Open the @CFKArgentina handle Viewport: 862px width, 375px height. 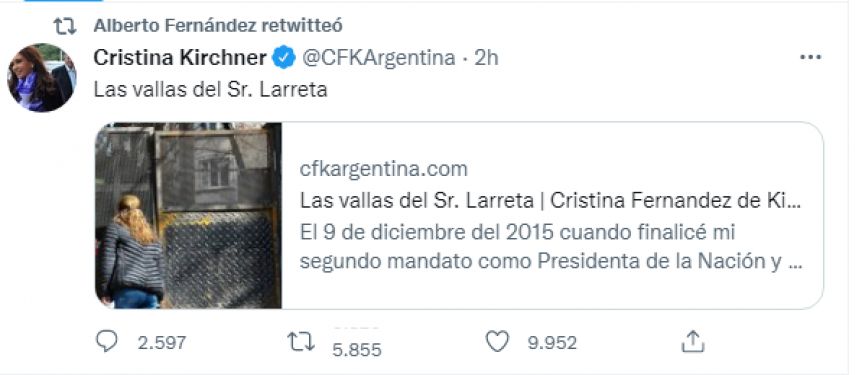[x=379, y=58]
